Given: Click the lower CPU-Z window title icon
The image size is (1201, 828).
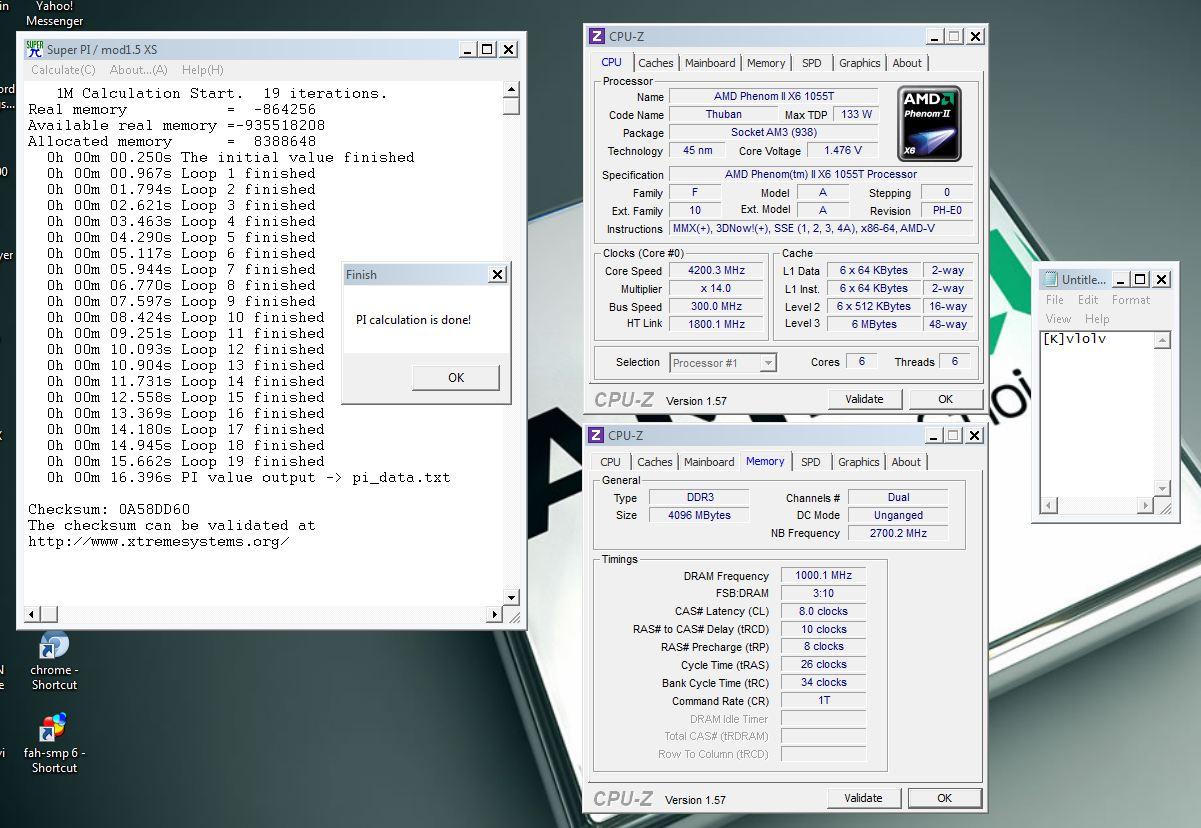Looking at the screenshot, I should 596,435.
